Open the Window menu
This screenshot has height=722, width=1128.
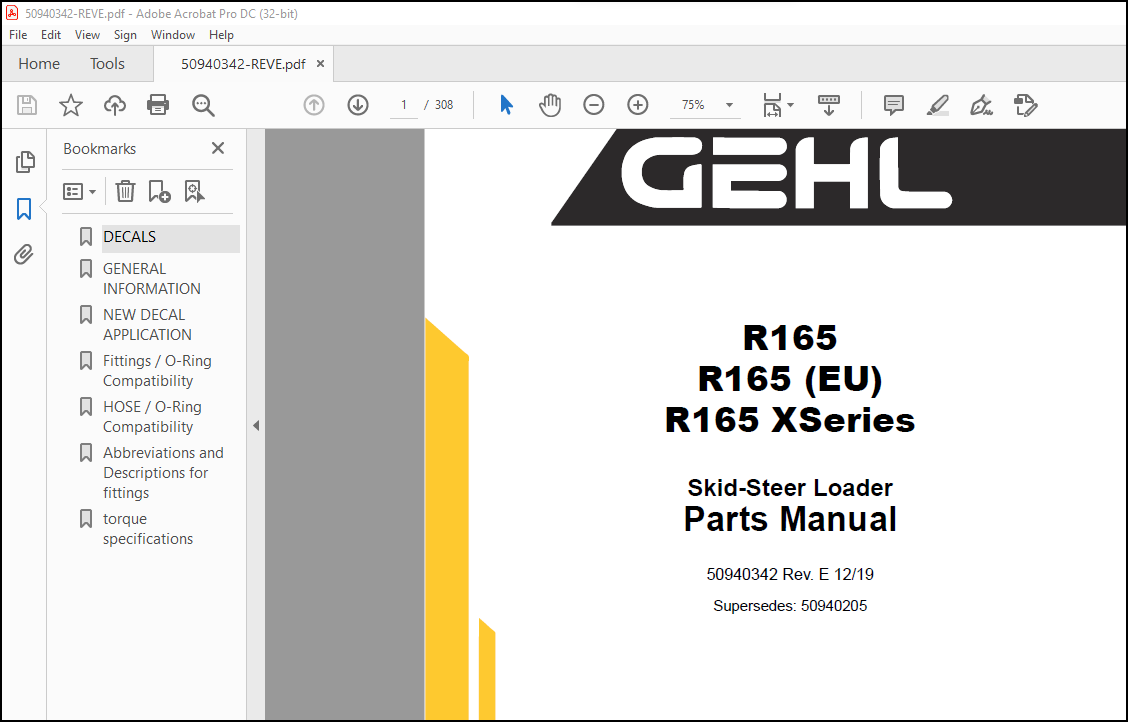(x=173, y=35)
